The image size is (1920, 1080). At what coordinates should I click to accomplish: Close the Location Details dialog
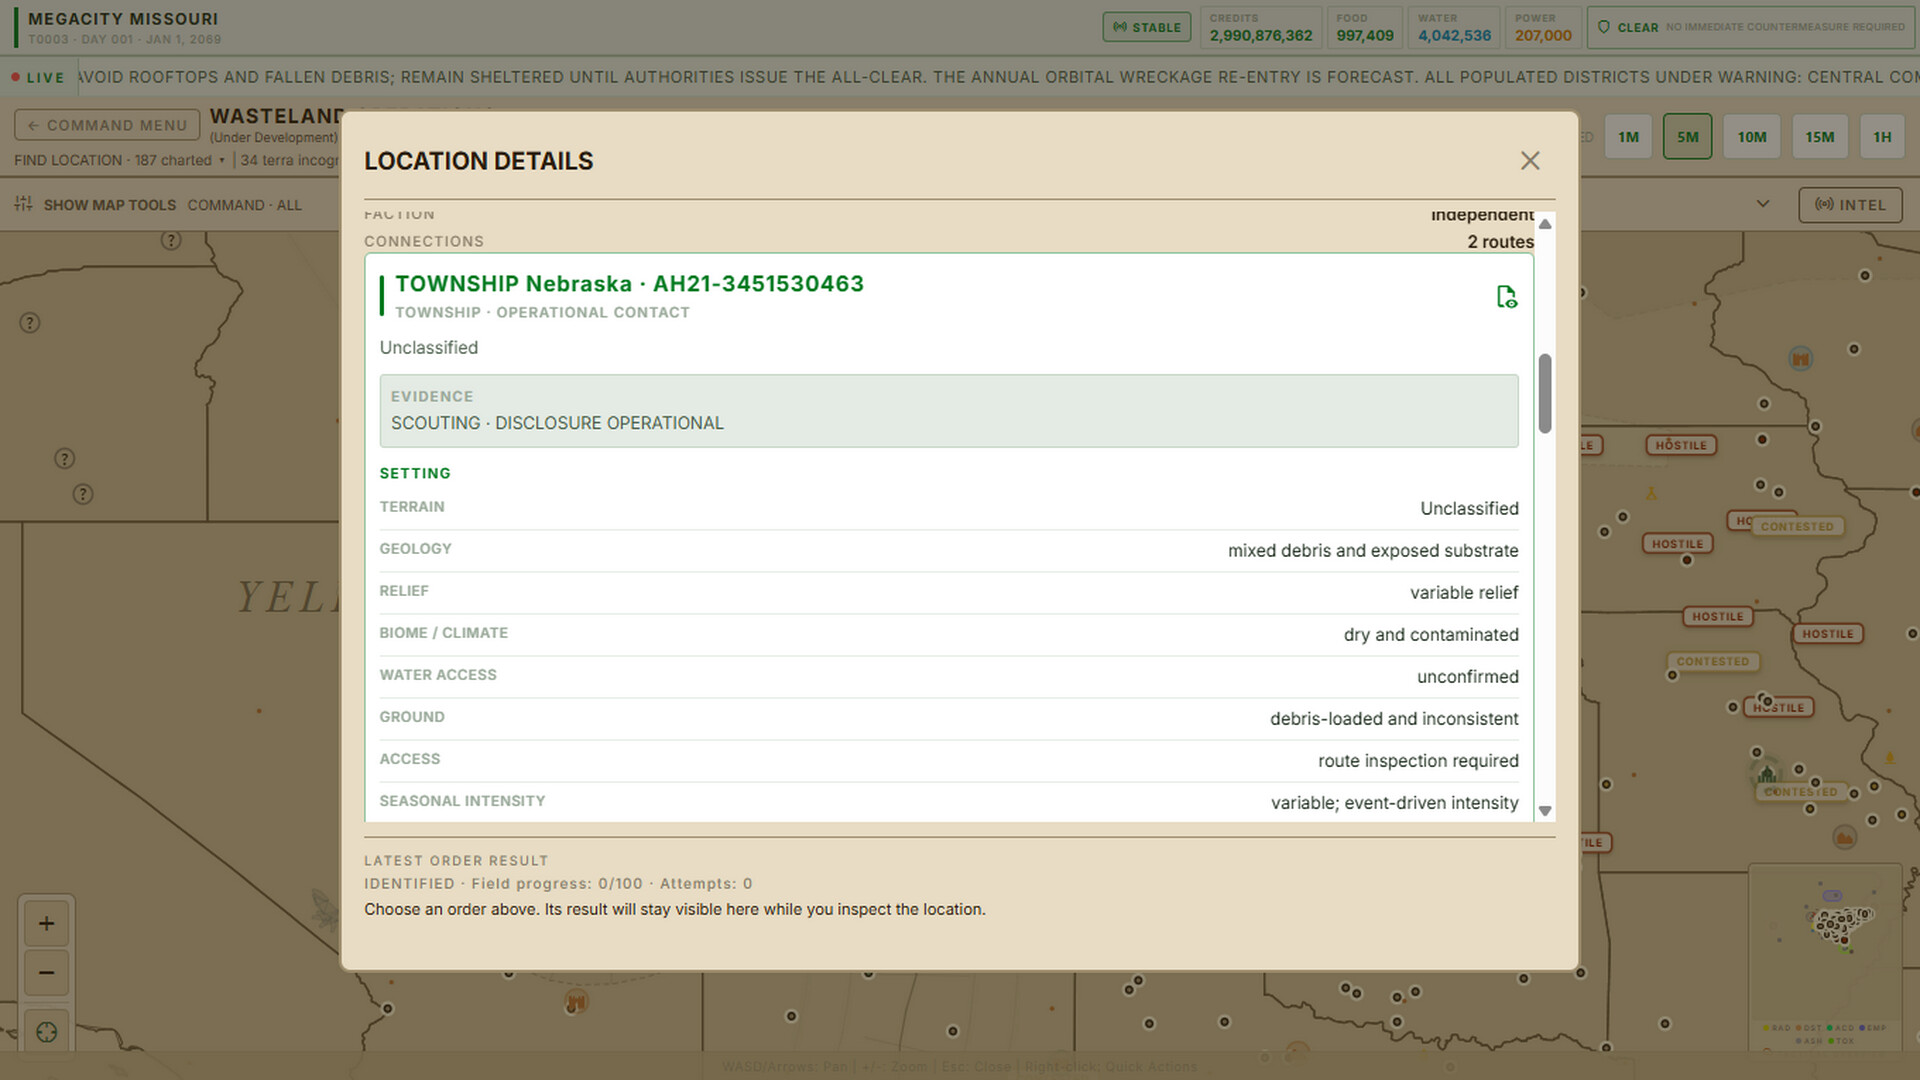pos(1530,161)
